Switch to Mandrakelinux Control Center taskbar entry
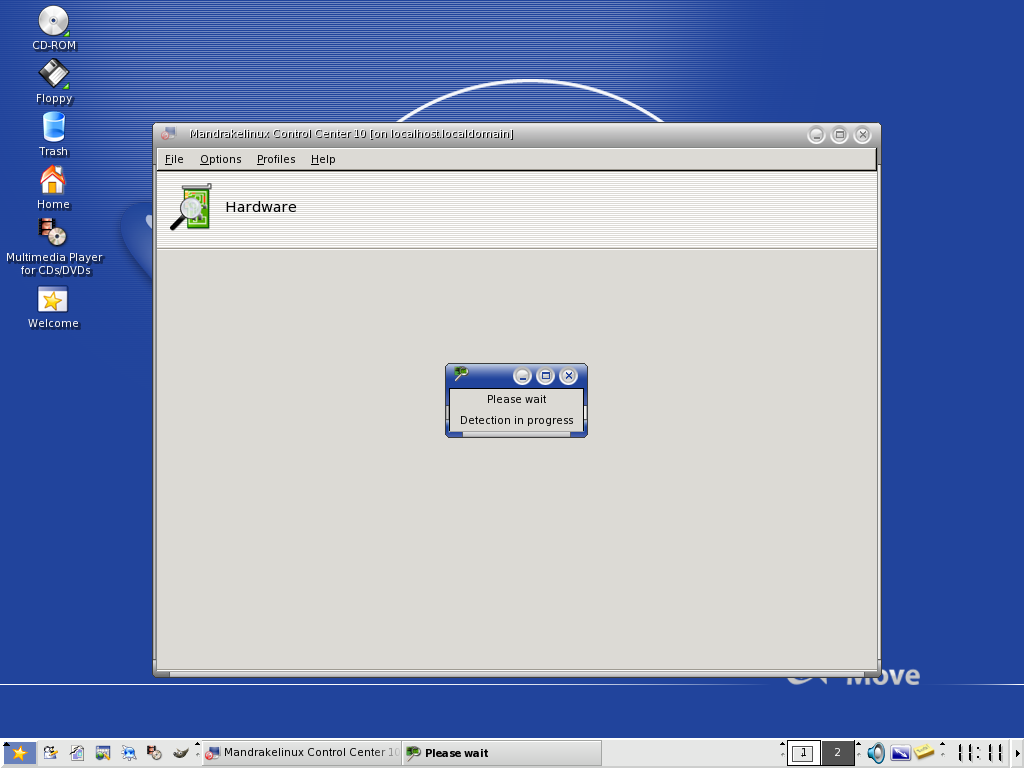This screenshot has width=1024, height=768. [x=302, y=753]
